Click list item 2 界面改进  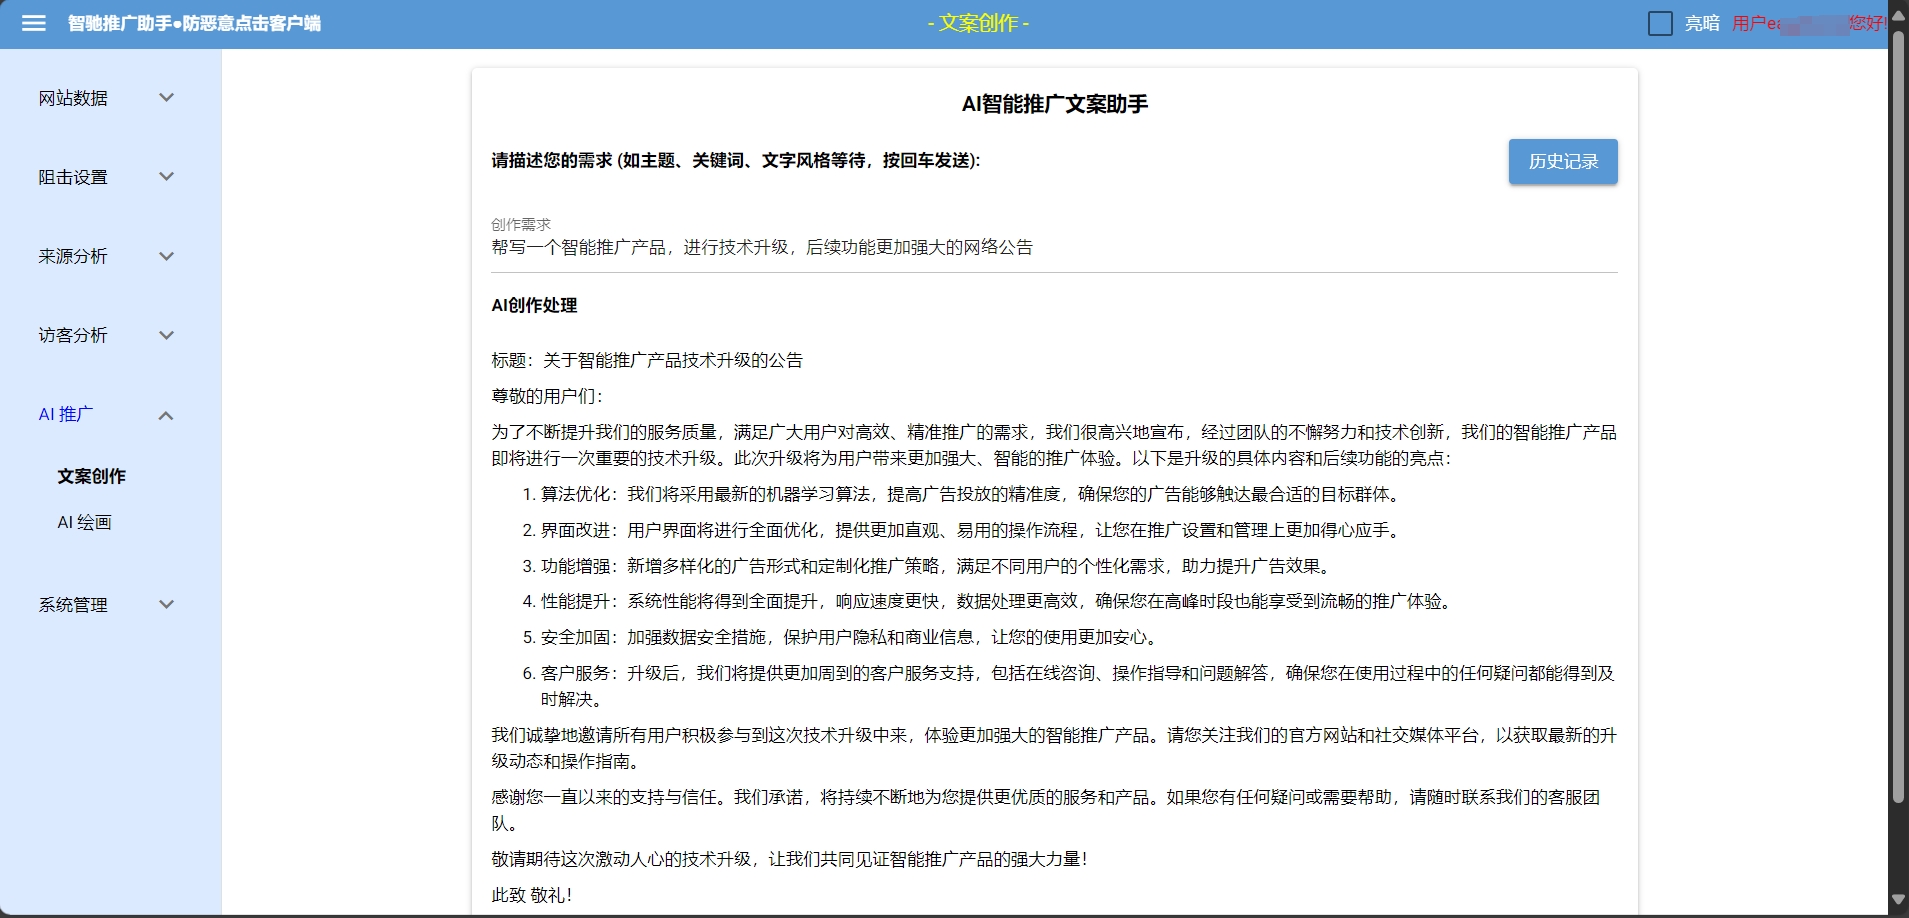pos(963,530)
